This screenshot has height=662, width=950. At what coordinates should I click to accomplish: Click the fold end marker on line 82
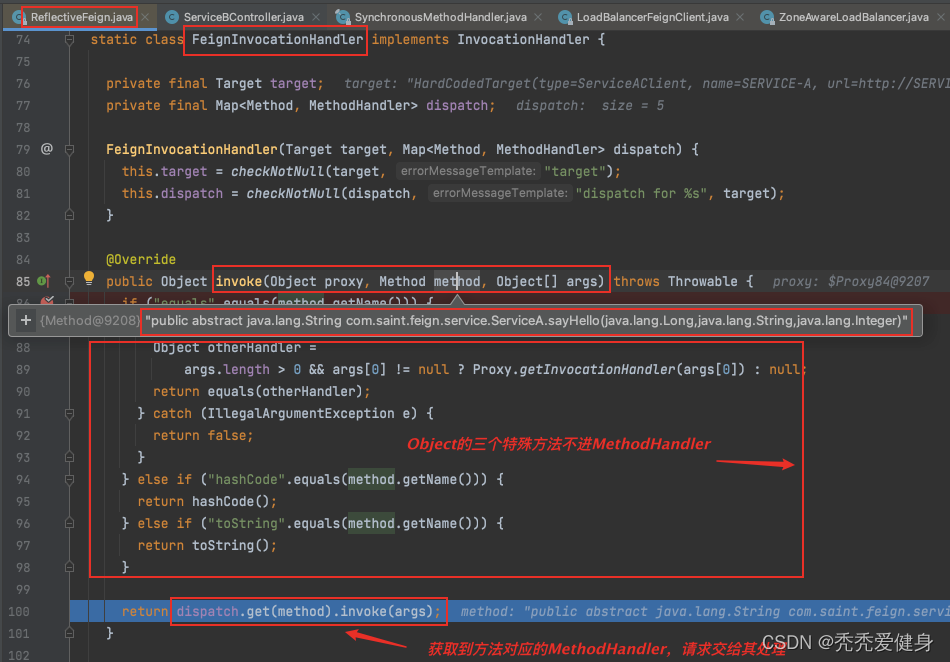70,215
